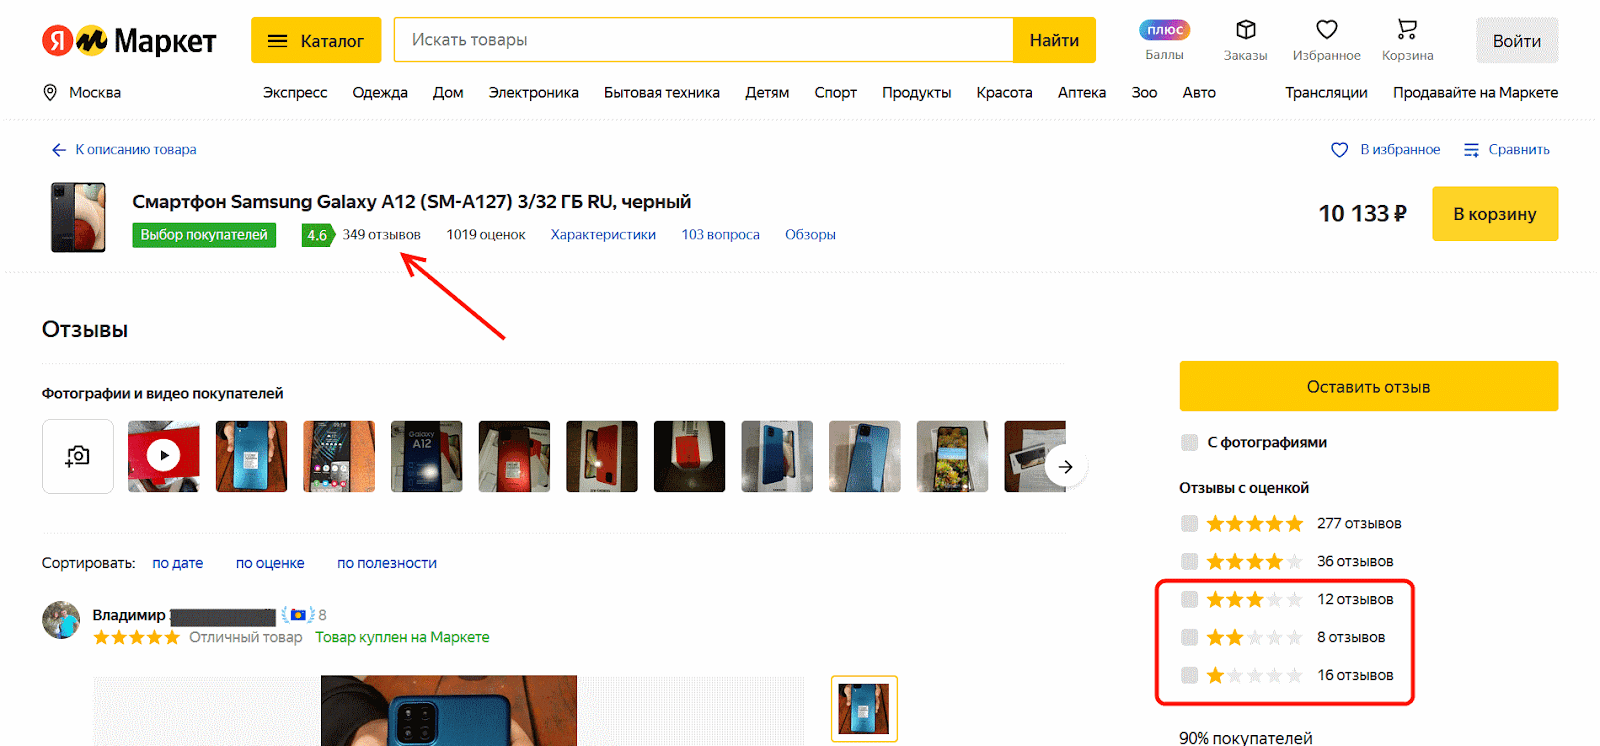Open the Каталог button
Viewport: 1600px width, 746px height.
[316, 40]
